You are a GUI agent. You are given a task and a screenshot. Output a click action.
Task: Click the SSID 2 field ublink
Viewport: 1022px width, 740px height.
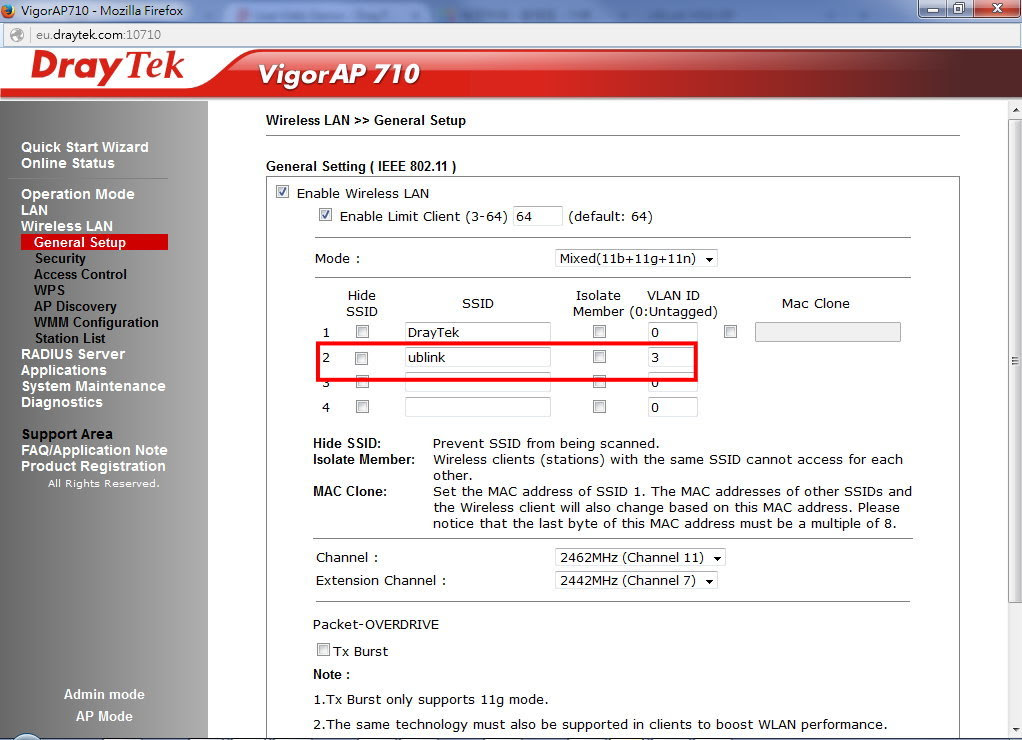tap(477, 357)
